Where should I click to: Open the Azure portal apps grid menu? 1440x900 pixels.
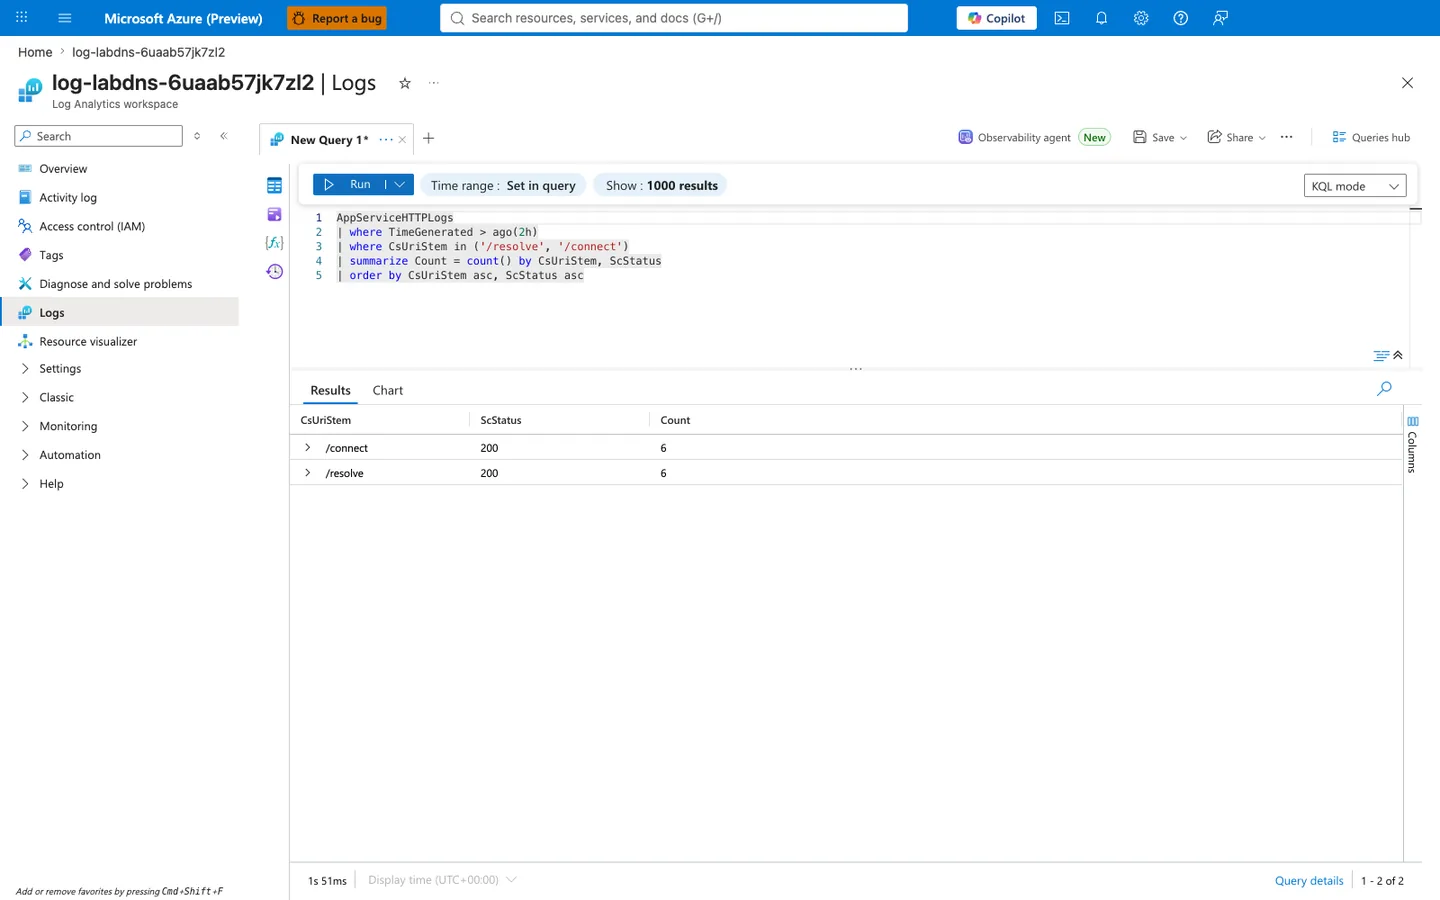[x=22, y=18]
